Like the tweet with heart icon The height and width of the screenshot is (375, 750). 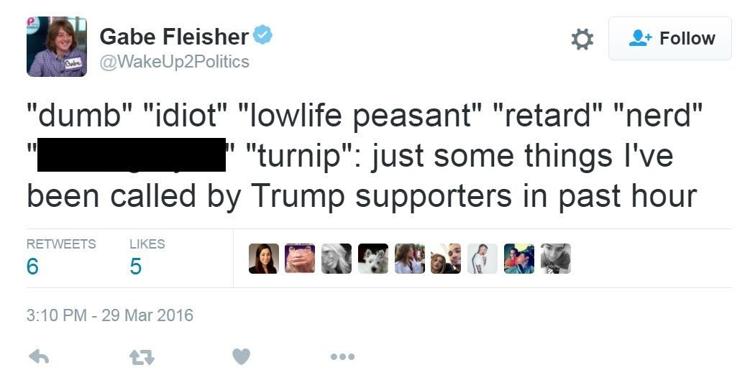click(241, 356)
